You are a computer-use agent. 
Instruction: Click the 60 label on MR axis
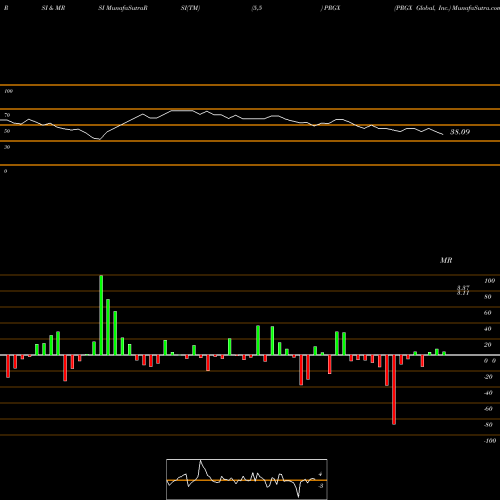[x=488, y=313]
